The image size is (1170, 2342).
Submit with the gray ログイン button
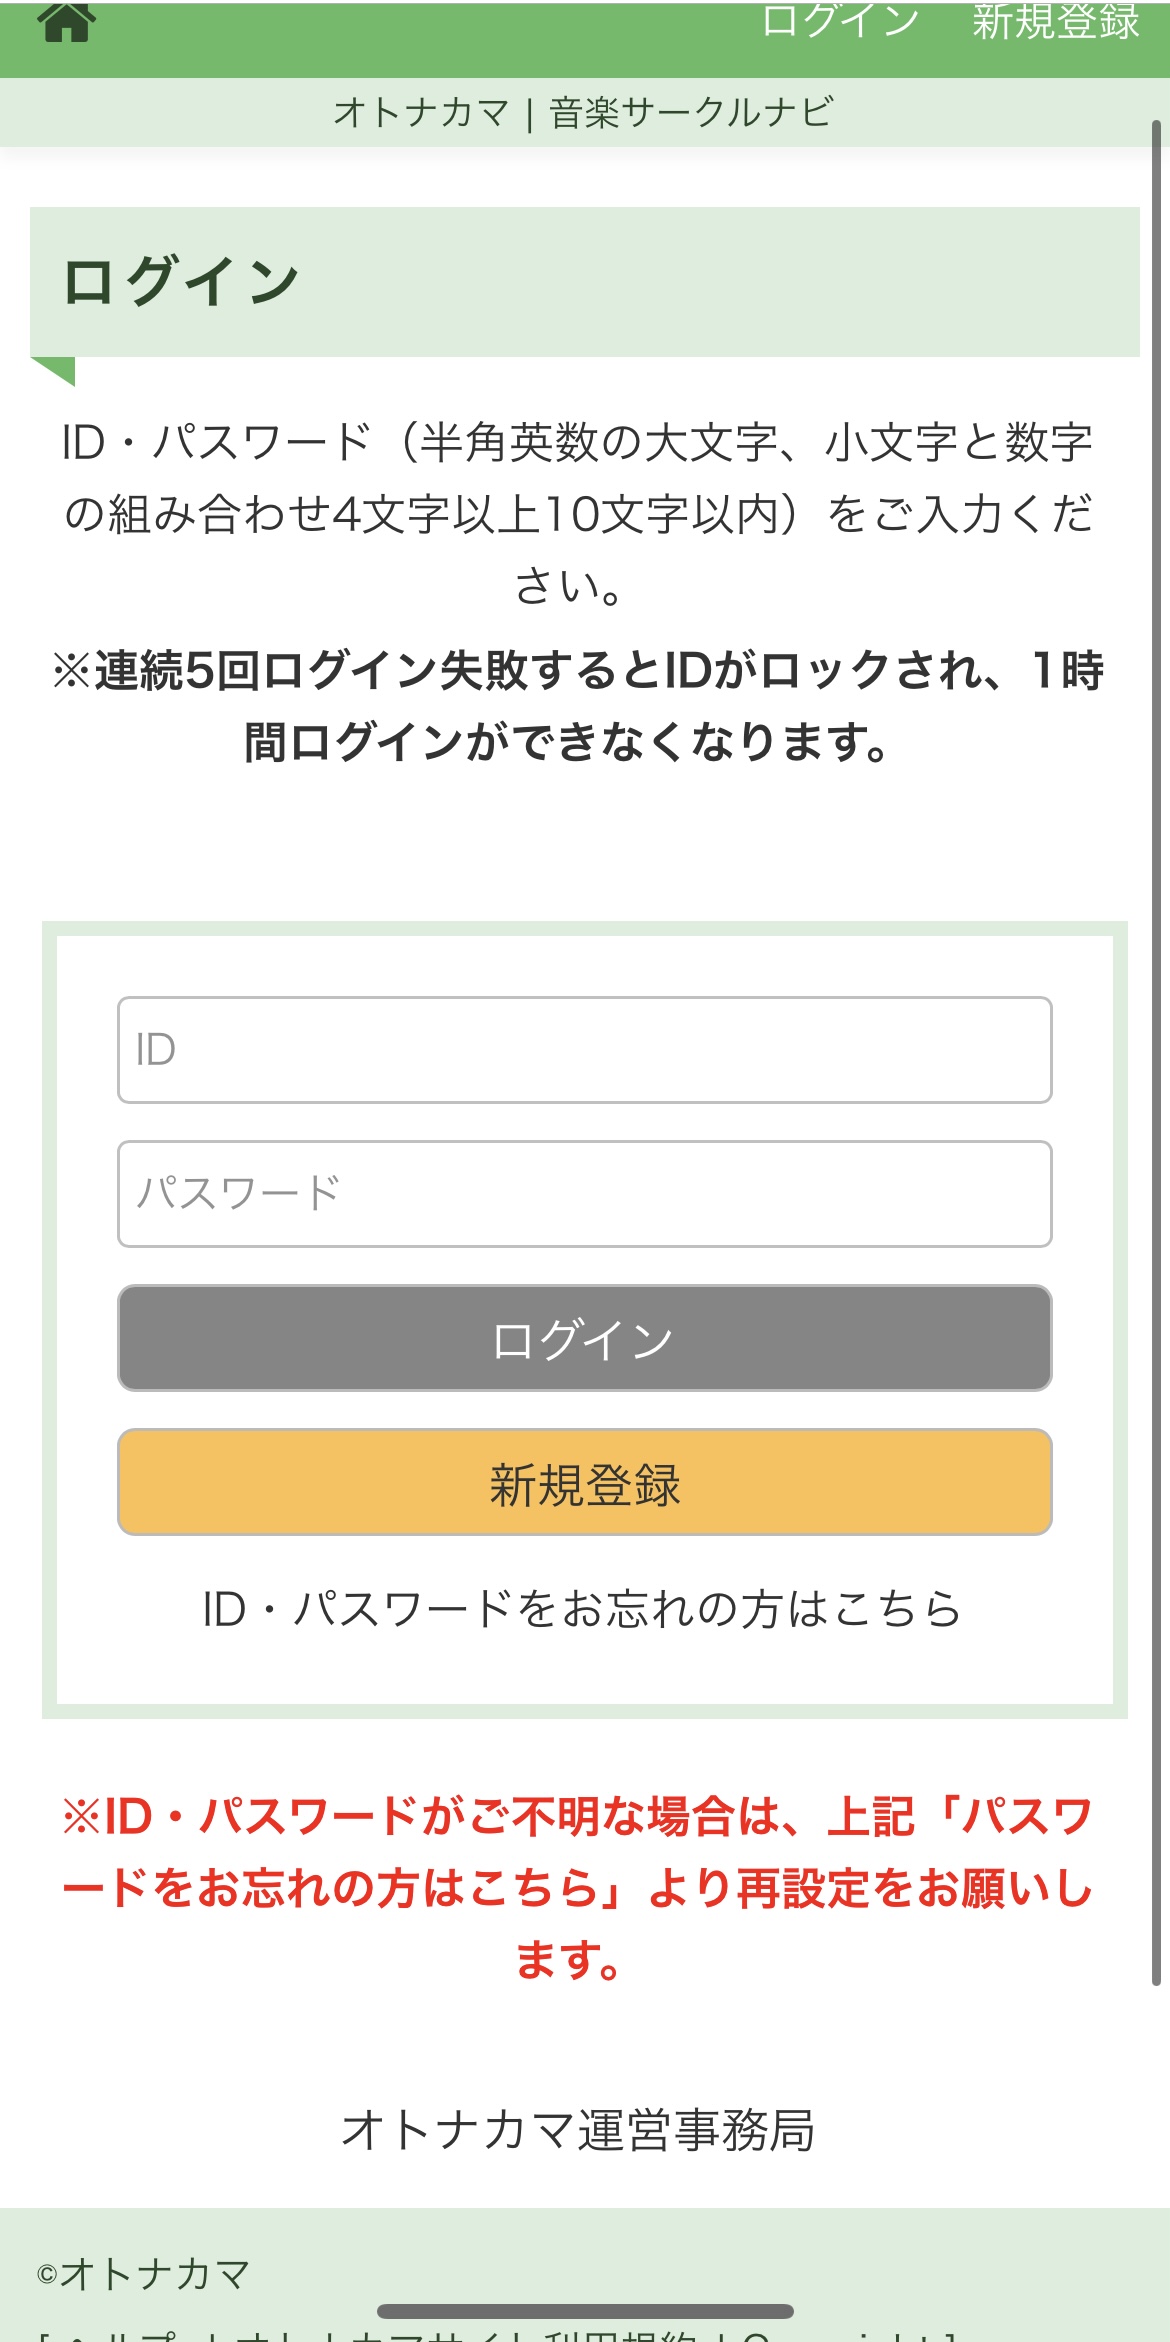(585, 1338)
